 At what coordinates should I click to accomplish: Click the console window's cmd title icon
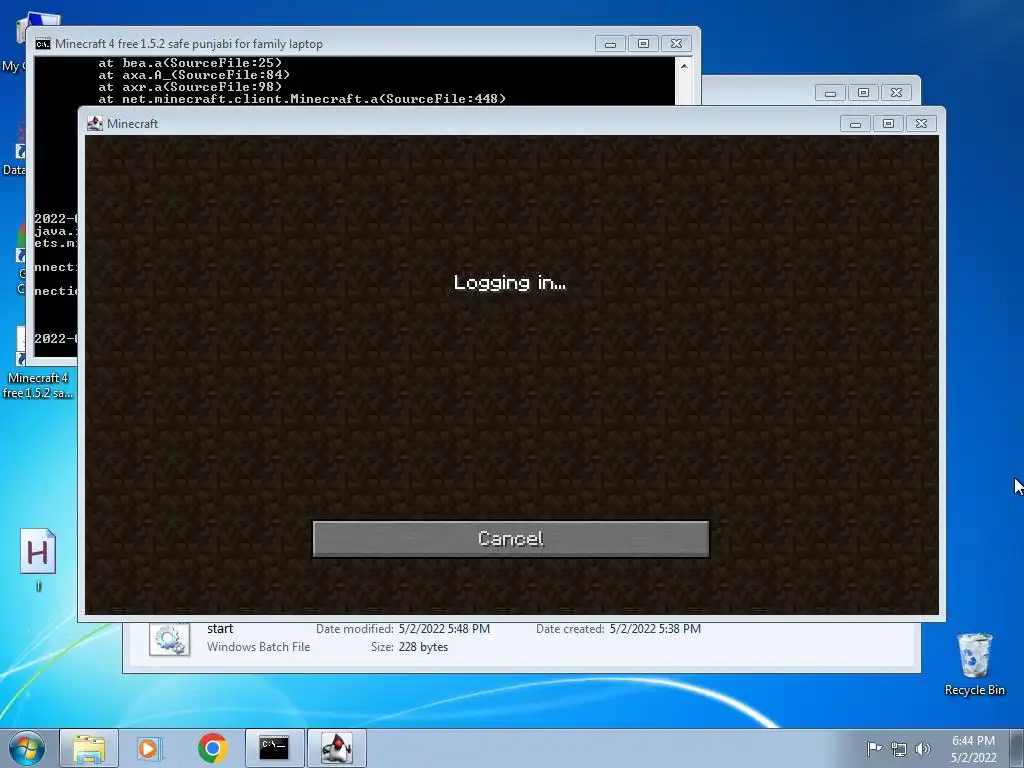[x=42, y=44]
